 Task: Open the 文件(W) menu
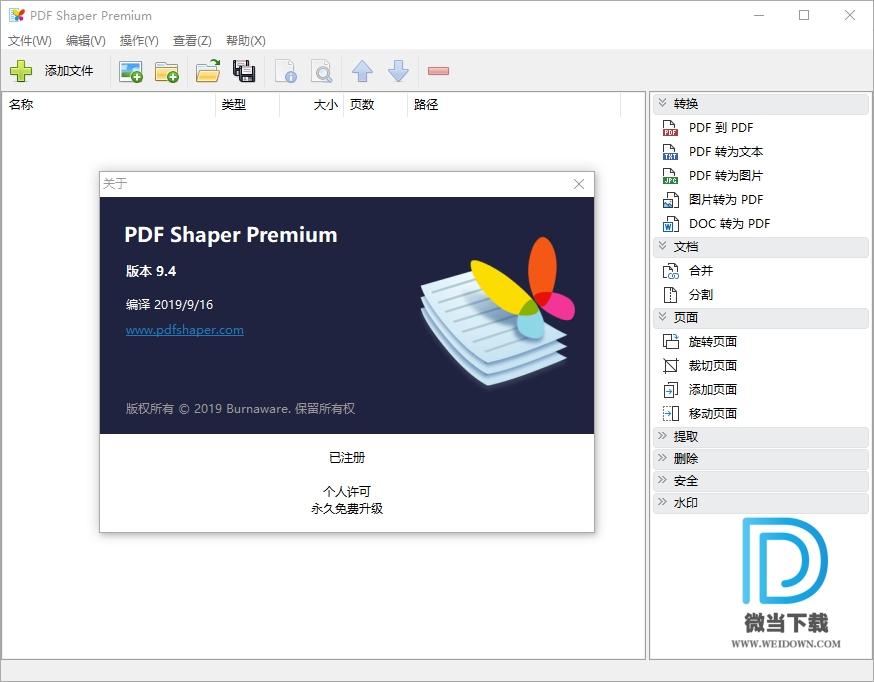pyautogui.click(x=30, y=41)
